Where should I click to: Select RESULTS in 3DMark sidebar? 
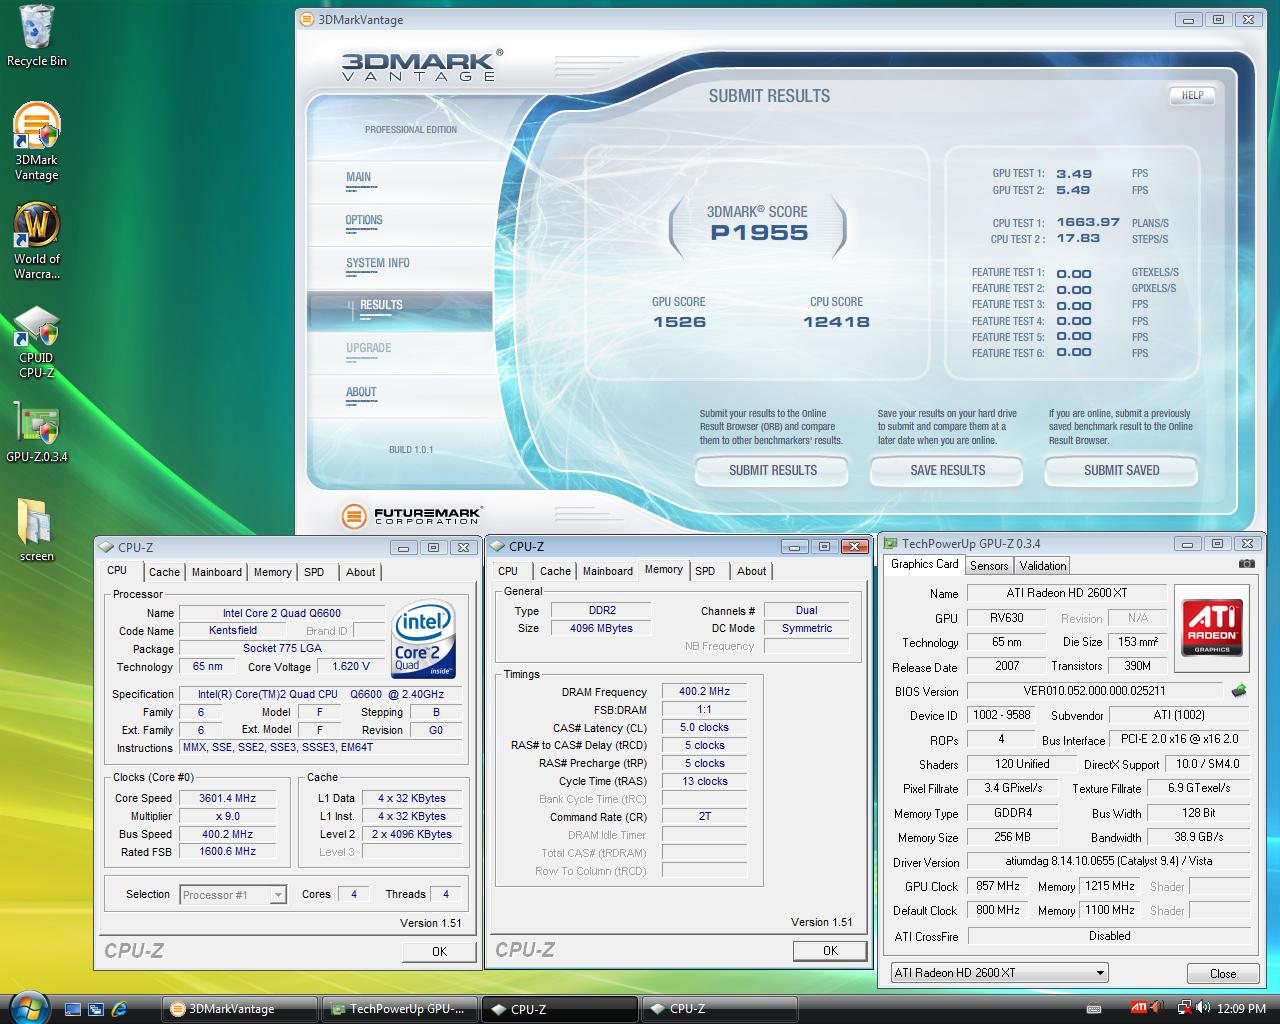coord(400,310)
